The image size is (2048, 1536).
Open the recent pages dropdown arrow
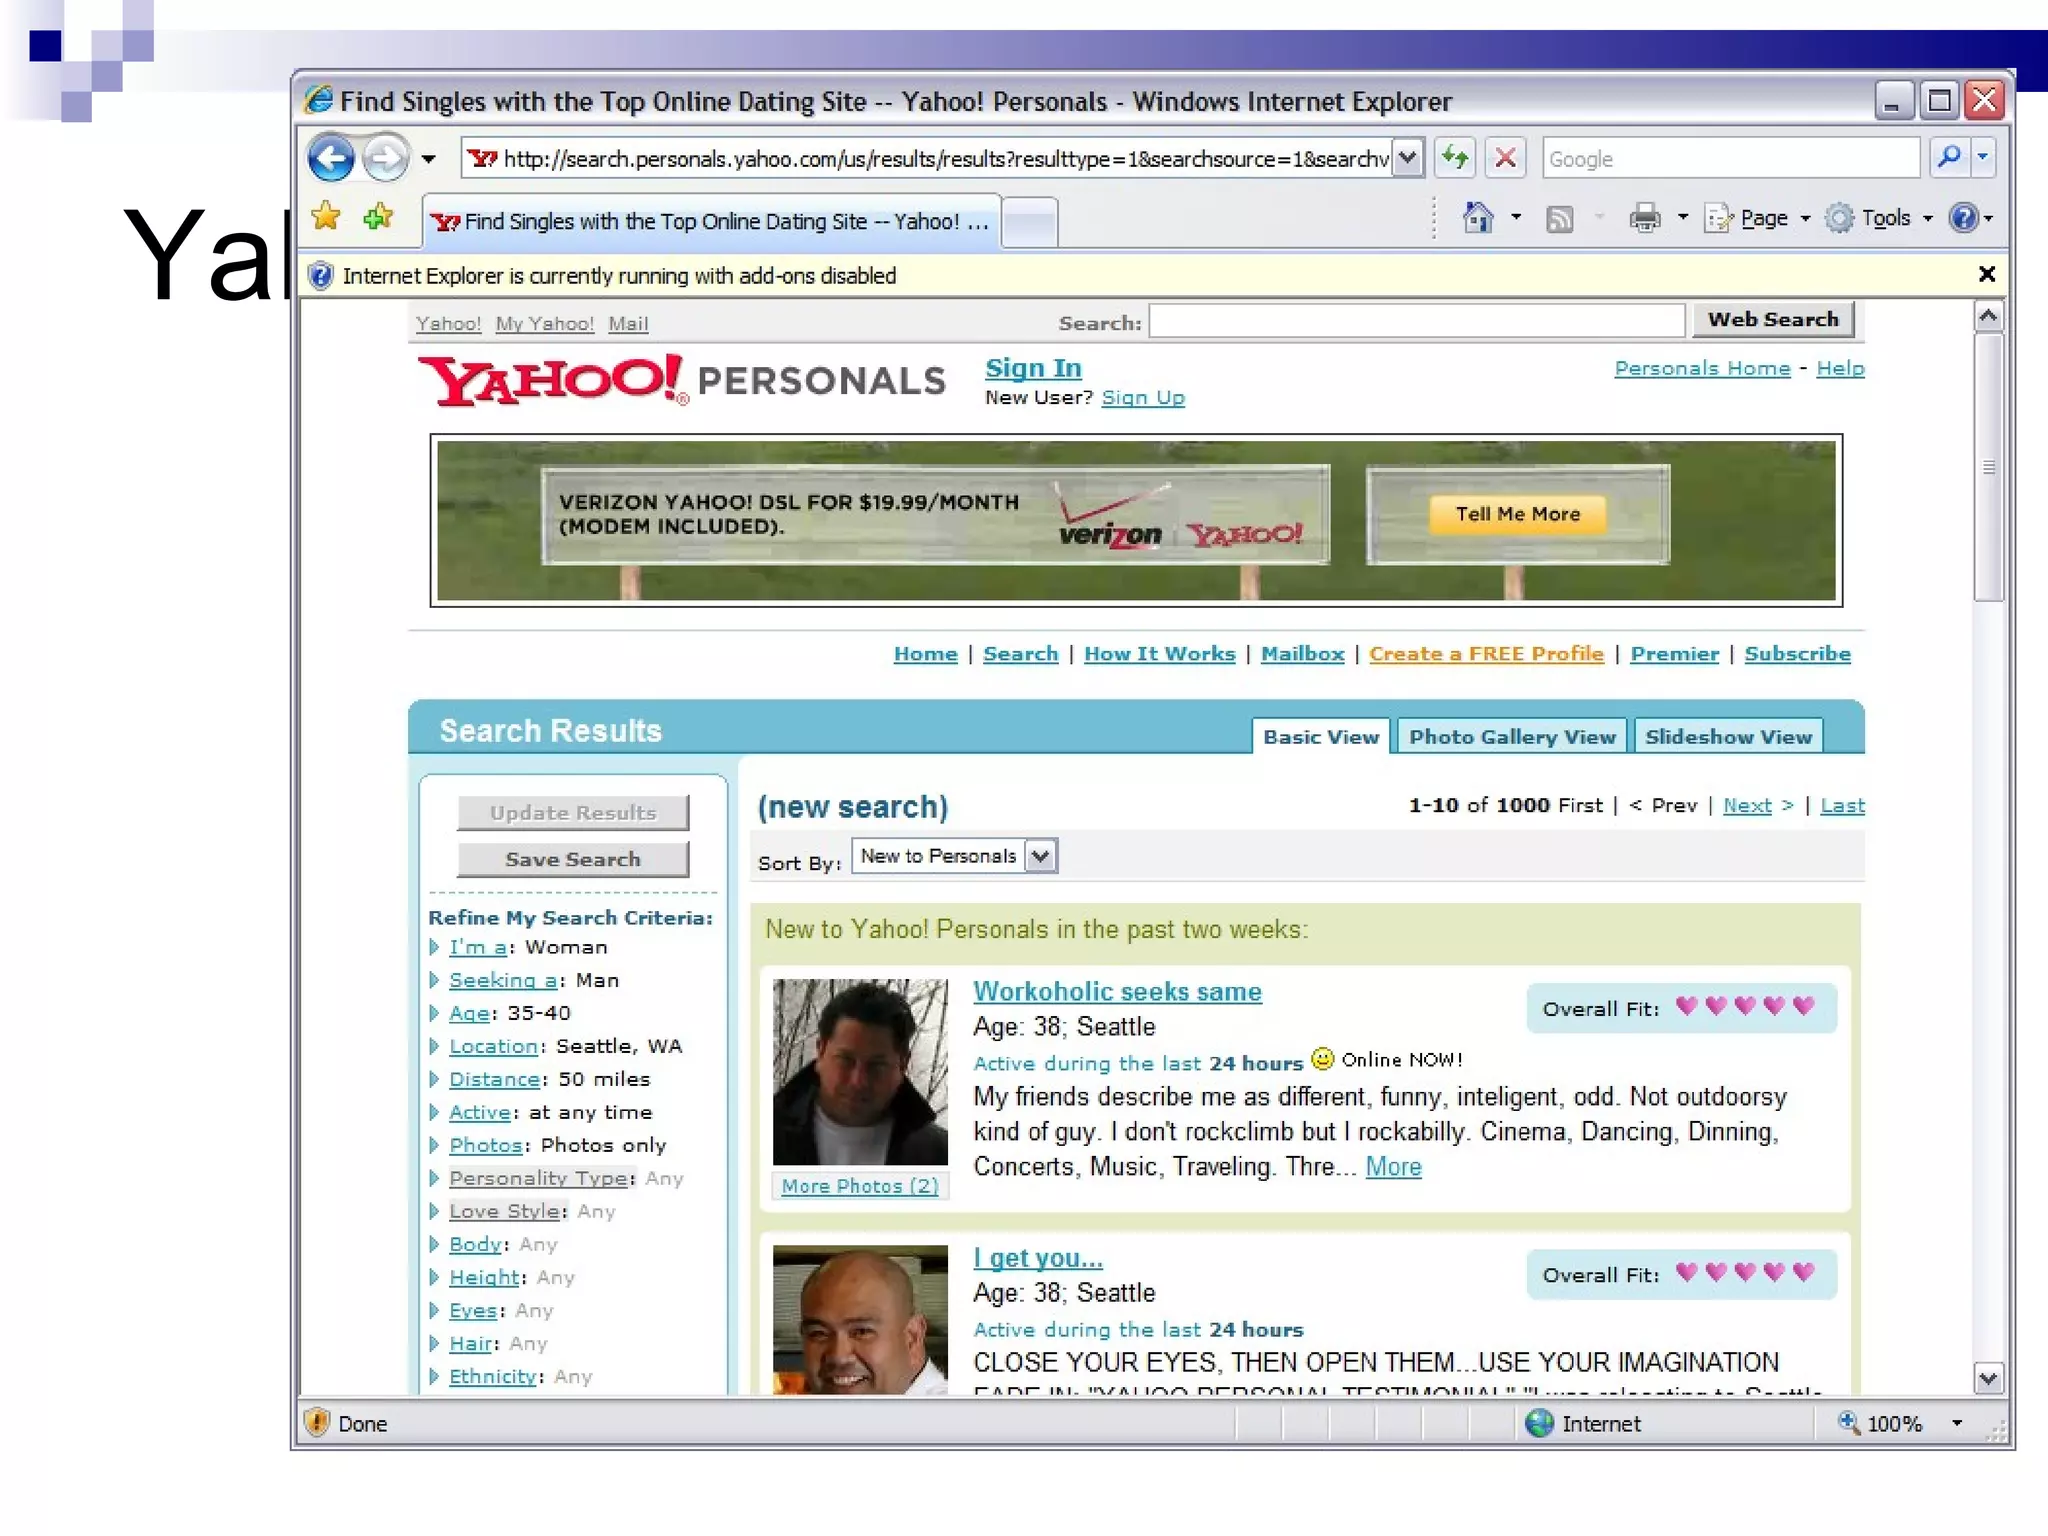(429, 159)
